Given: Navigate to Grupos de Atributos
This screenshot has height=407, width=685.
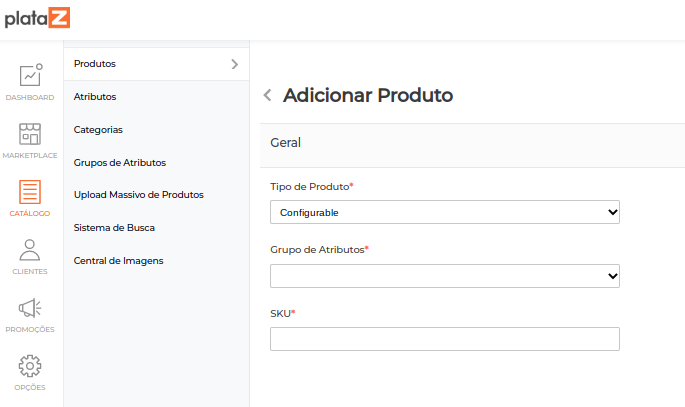Looking at the screenshot, I should click(119, 162).
